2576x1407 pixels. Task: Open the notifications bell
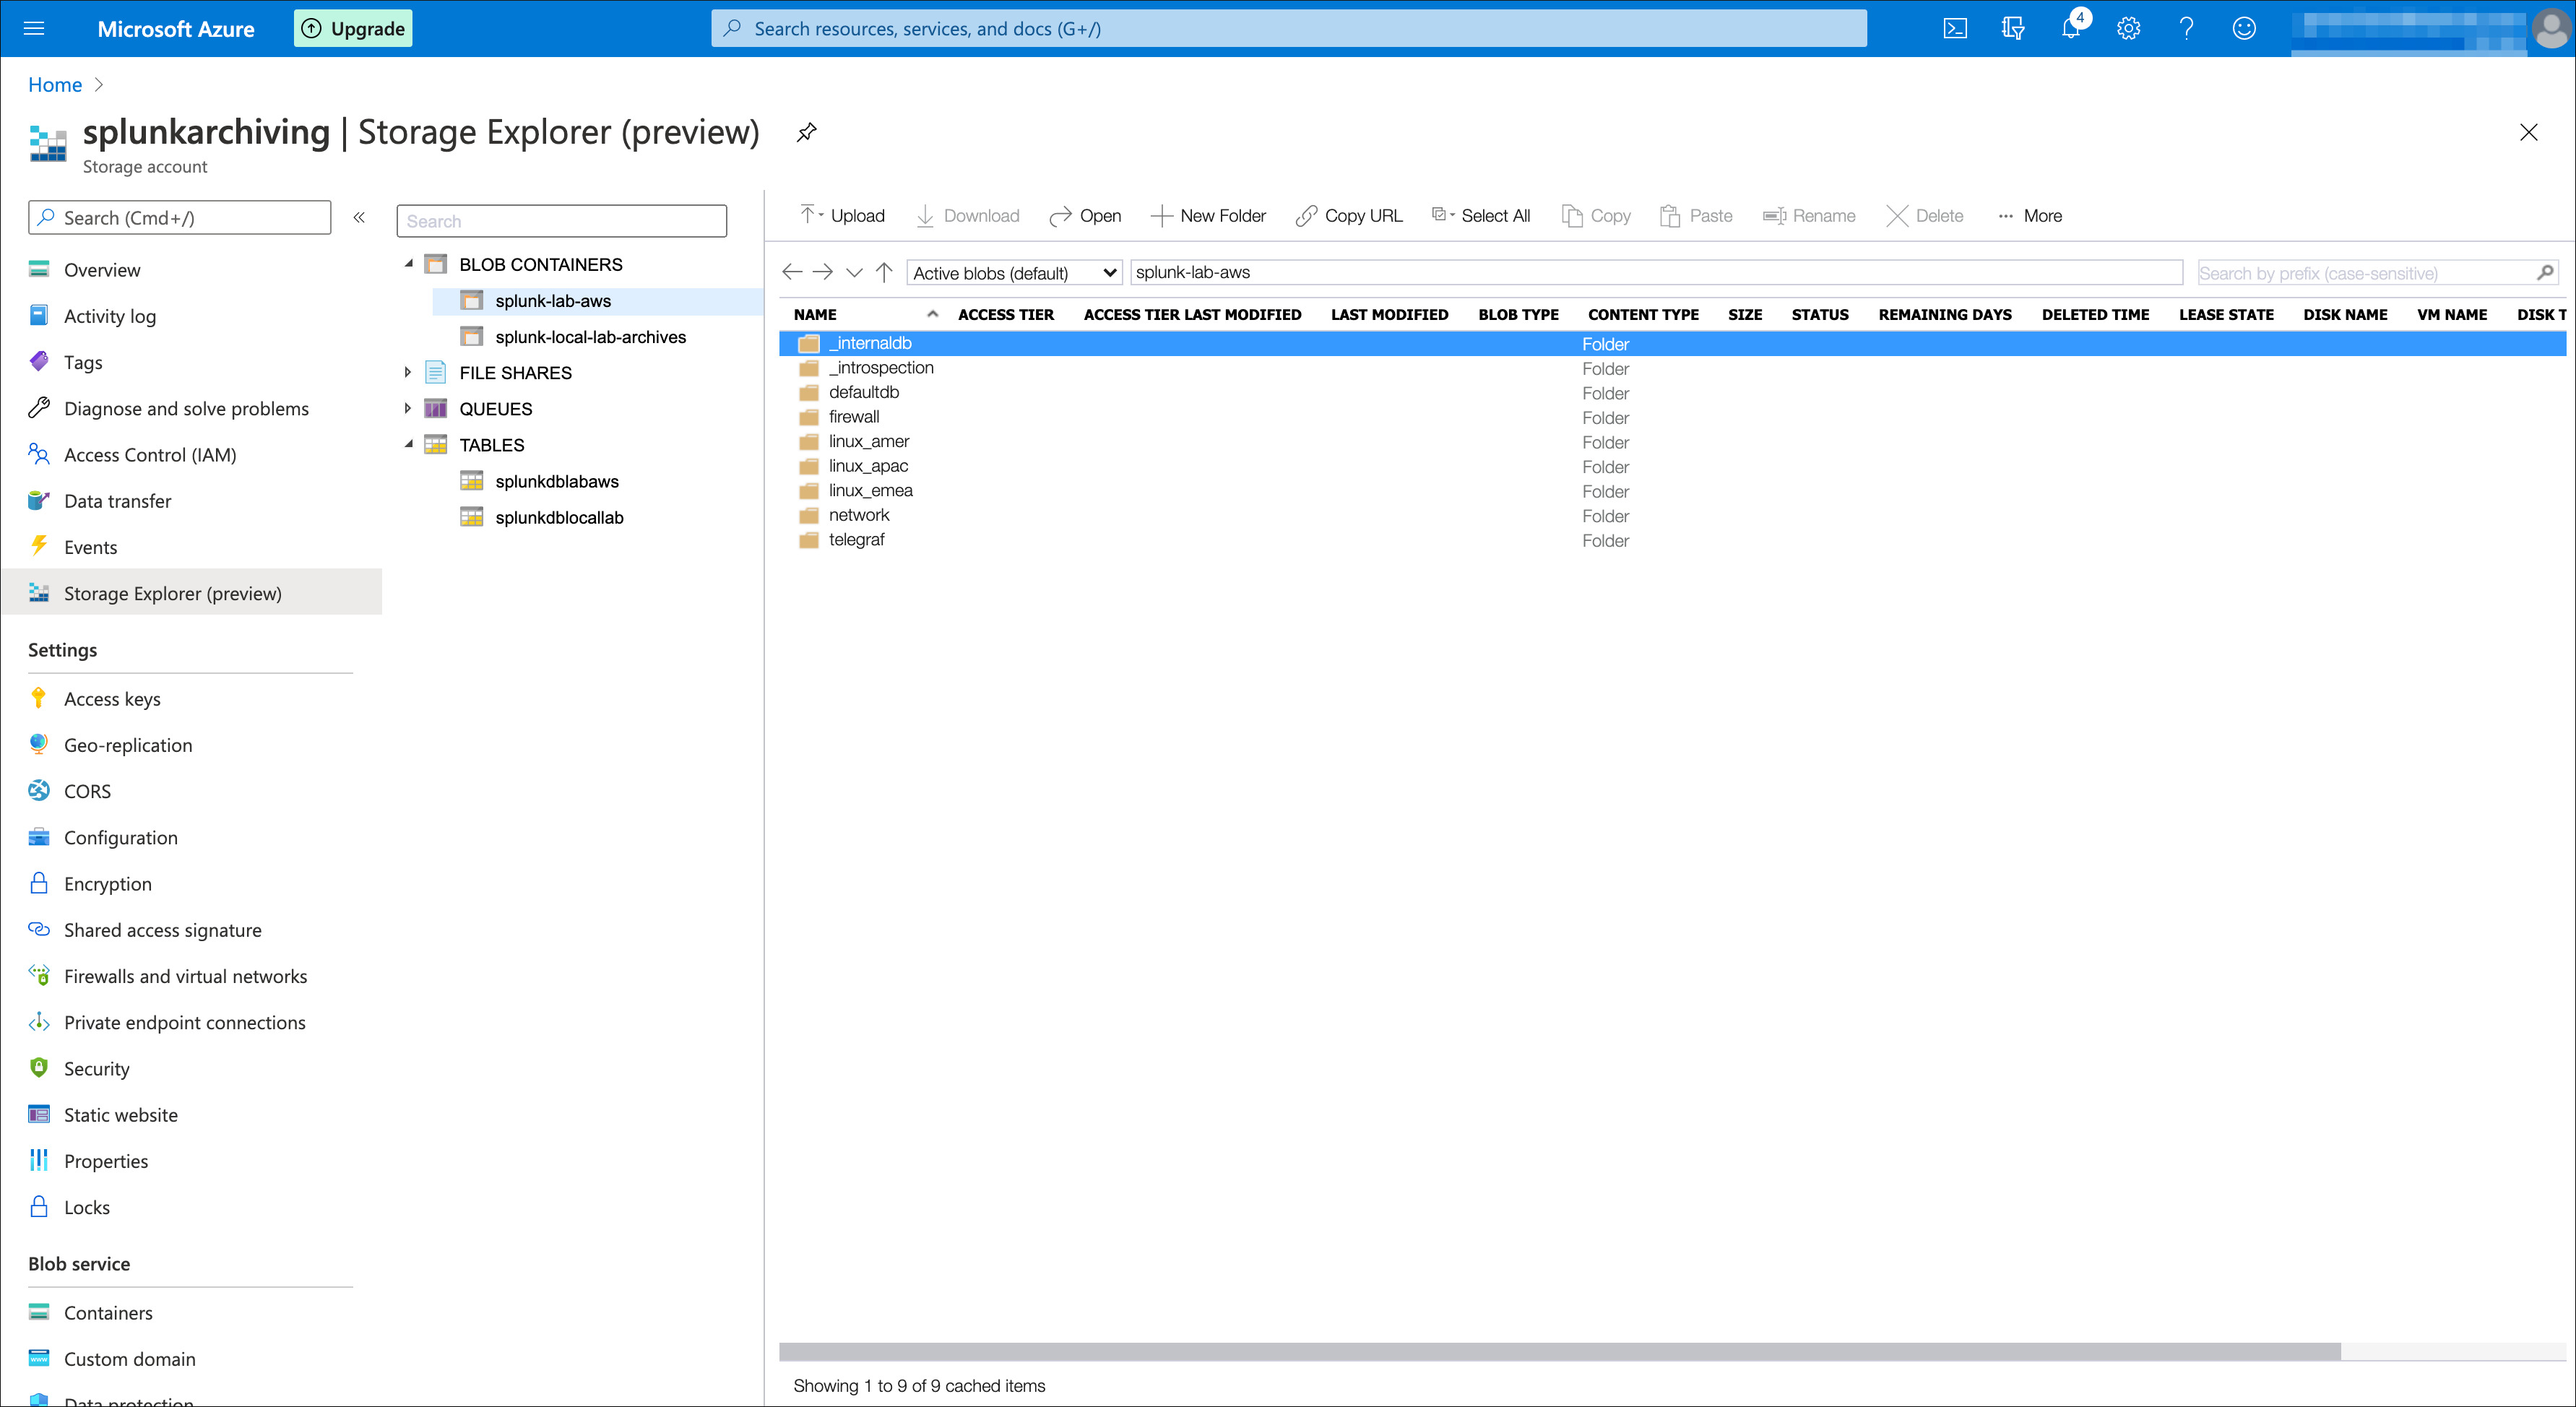[x=2071, y=28]
